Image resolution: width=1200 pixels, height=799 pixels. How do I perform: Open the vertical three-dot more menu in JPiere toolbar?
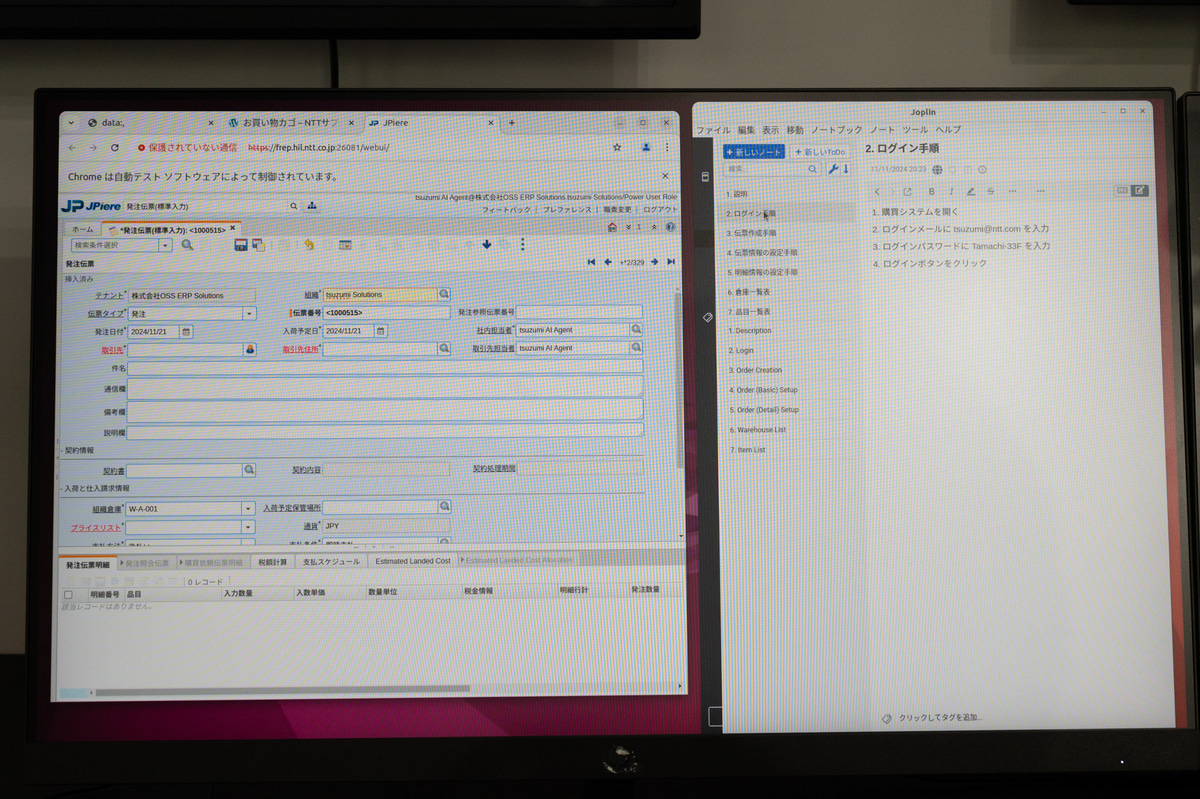[x=522, y=244]
